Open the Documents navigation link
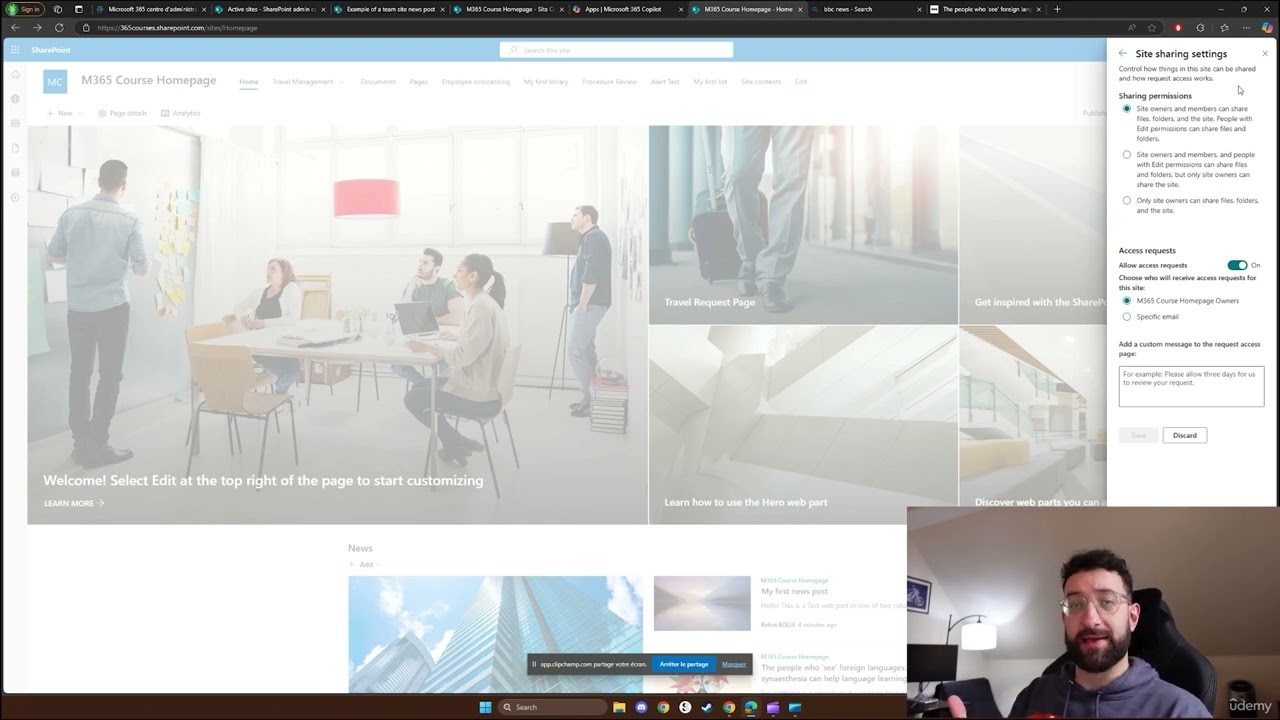 pos(378,82)
